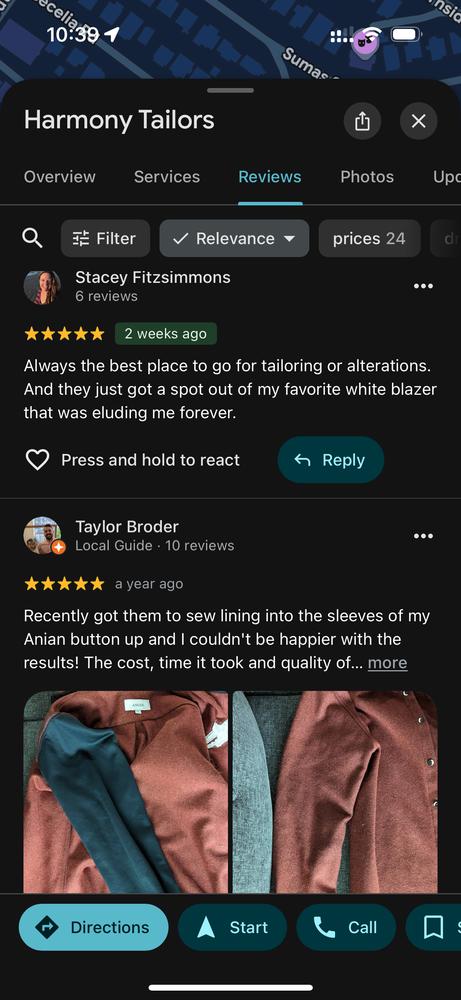Tap the search reviews magnifier icon

pyautogui.click(x=33, y=239)
